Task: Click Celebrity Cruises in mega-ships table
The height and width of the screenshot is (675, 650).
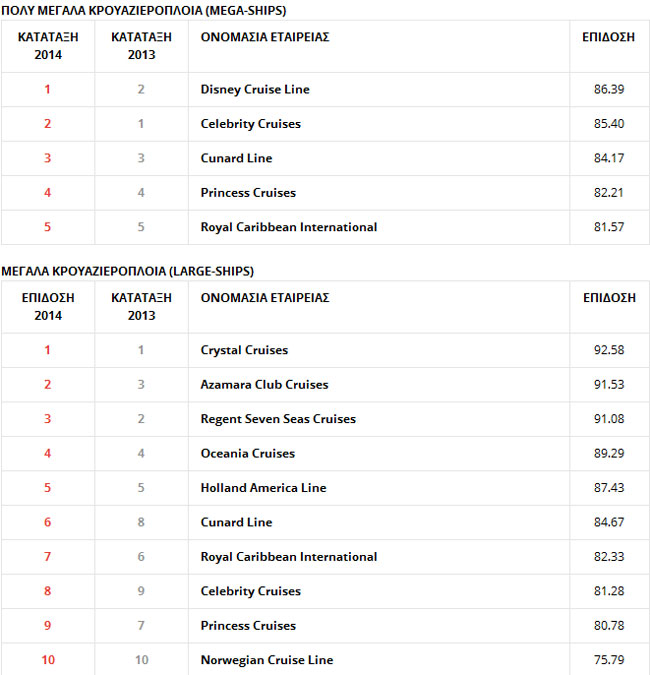Action: [x=250, y=124]
